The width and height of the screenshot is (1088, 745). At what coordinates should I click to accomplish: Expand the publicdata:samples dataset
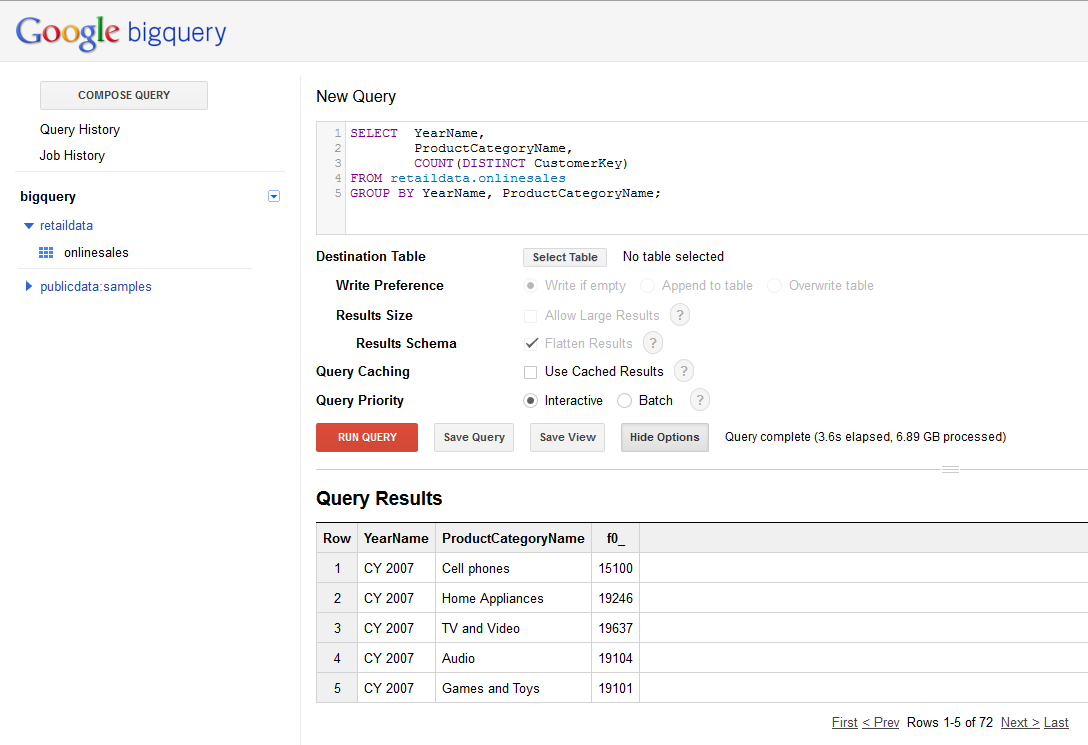coord(28,286)
